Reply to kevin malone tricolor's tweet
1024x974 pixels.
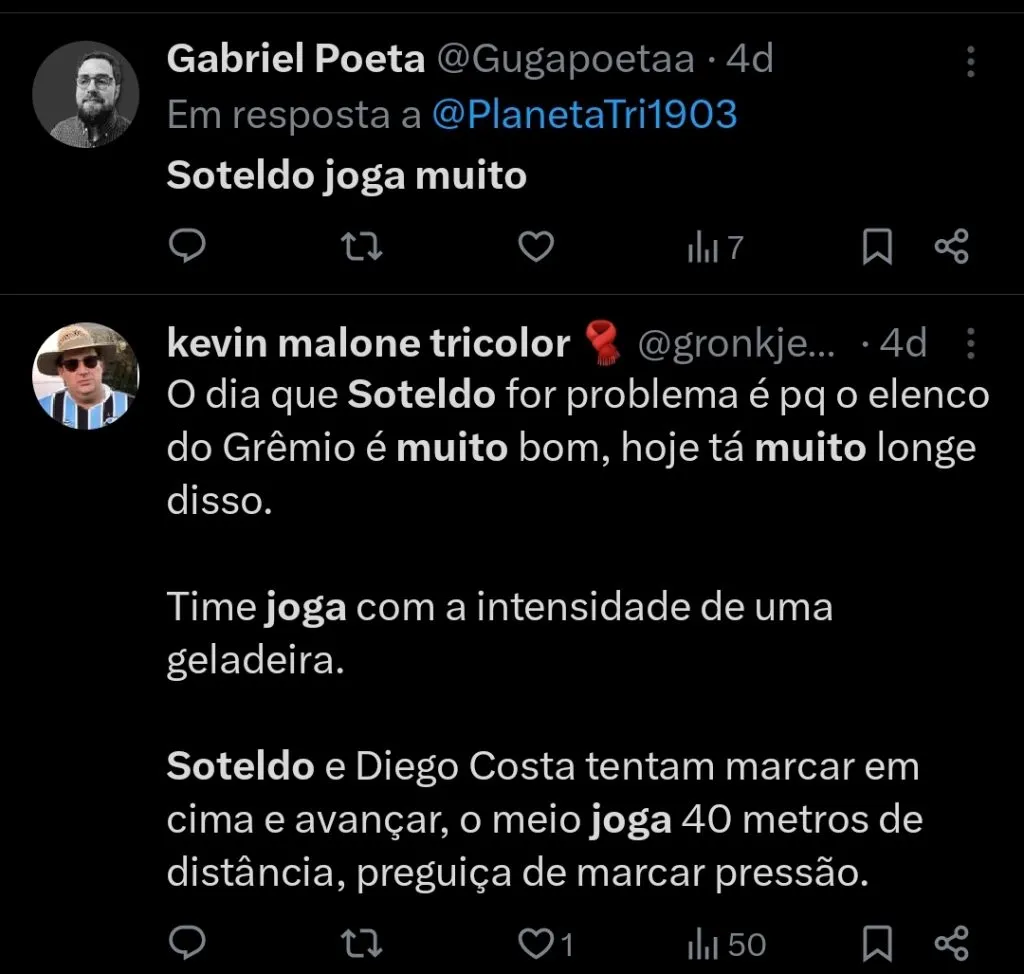[x=187, y=942]
